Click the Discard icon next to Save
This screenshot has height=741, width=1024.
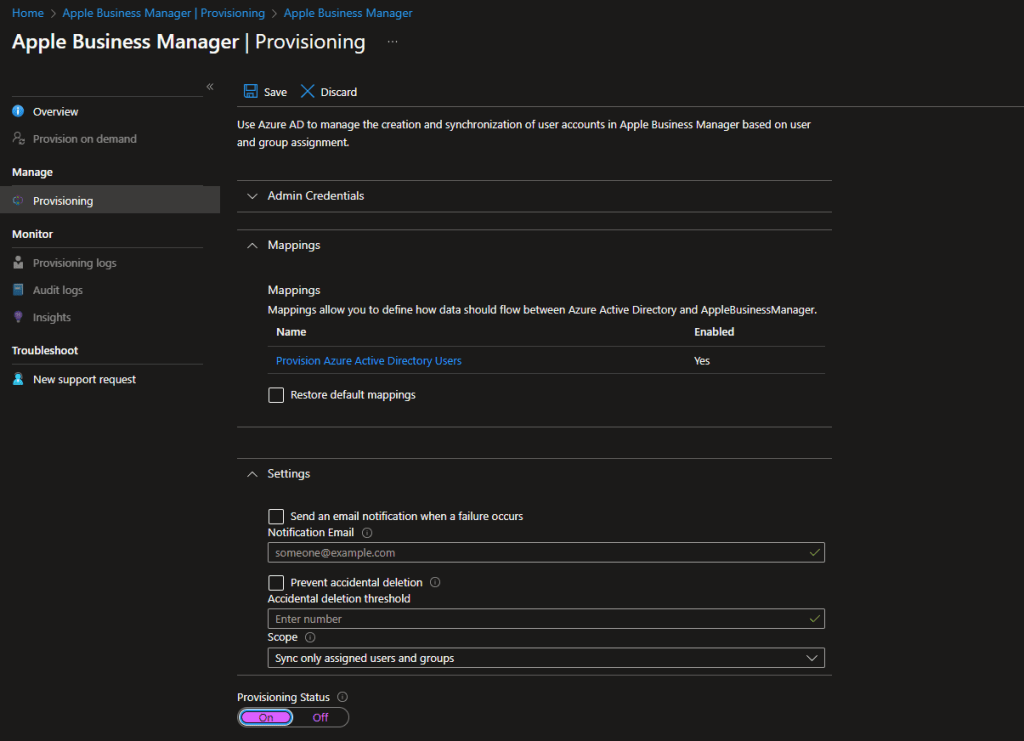(307, 91)
